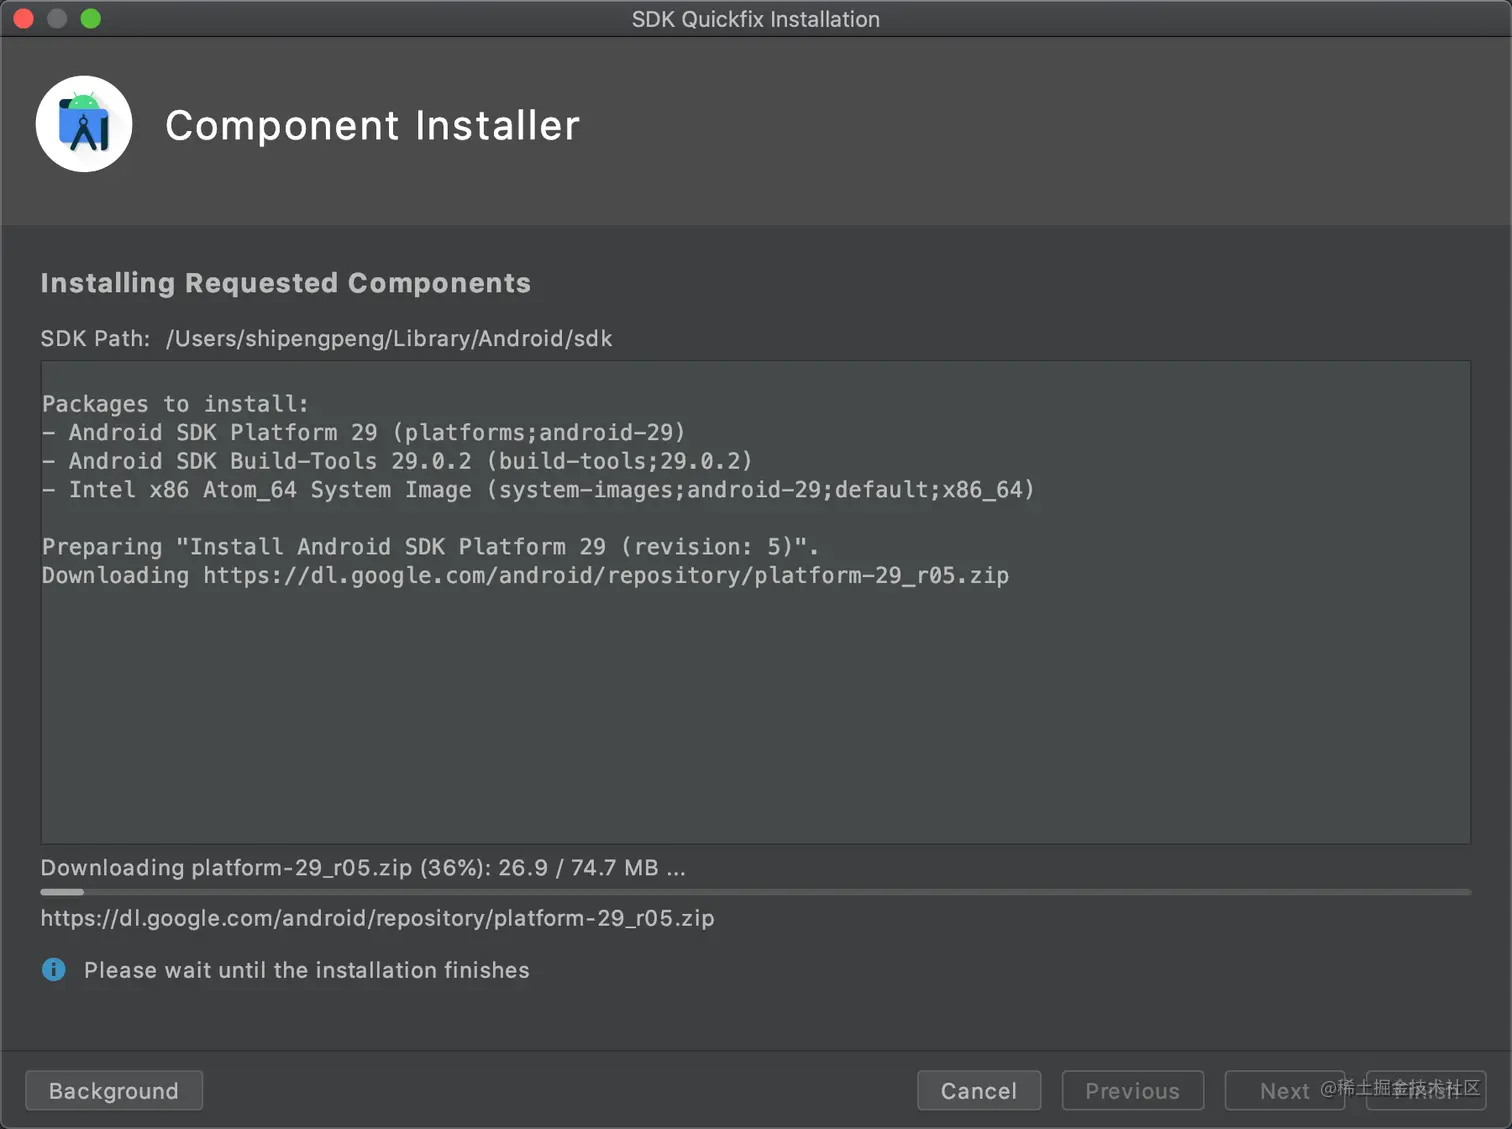Click the grey minimize window button
The image size is (1512, 1129).
[x=57, y=19]
